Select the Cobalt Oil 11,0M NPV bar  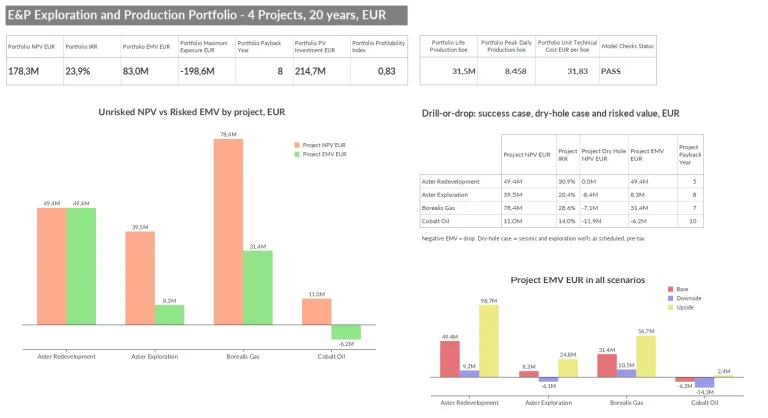(316, 312)
